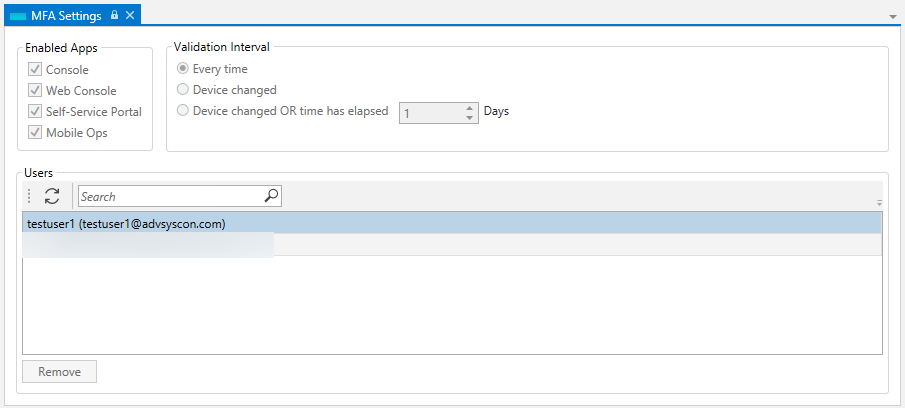
Task: Decrease the Days value with down arrow
Action: tap(470, 118)
